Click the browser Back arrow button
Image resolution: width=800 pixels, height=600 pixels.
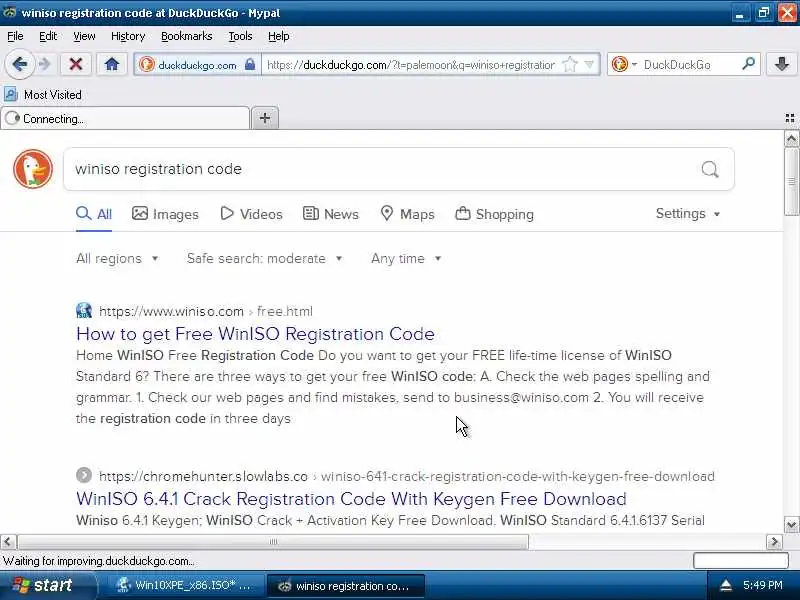[19, 64]
